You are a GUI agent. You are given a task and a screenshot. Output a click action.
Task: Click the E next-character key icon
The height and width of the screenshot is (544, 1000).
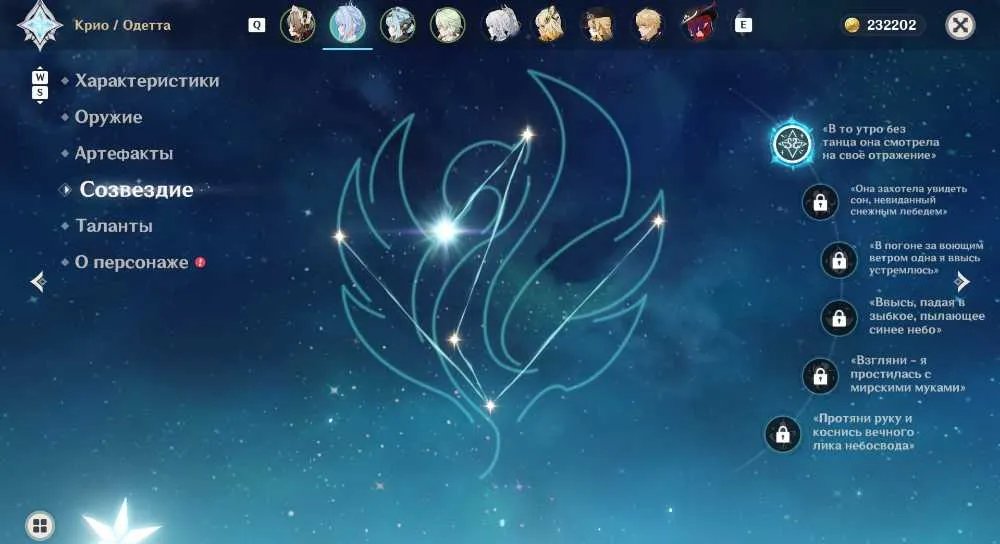[743, 25]
